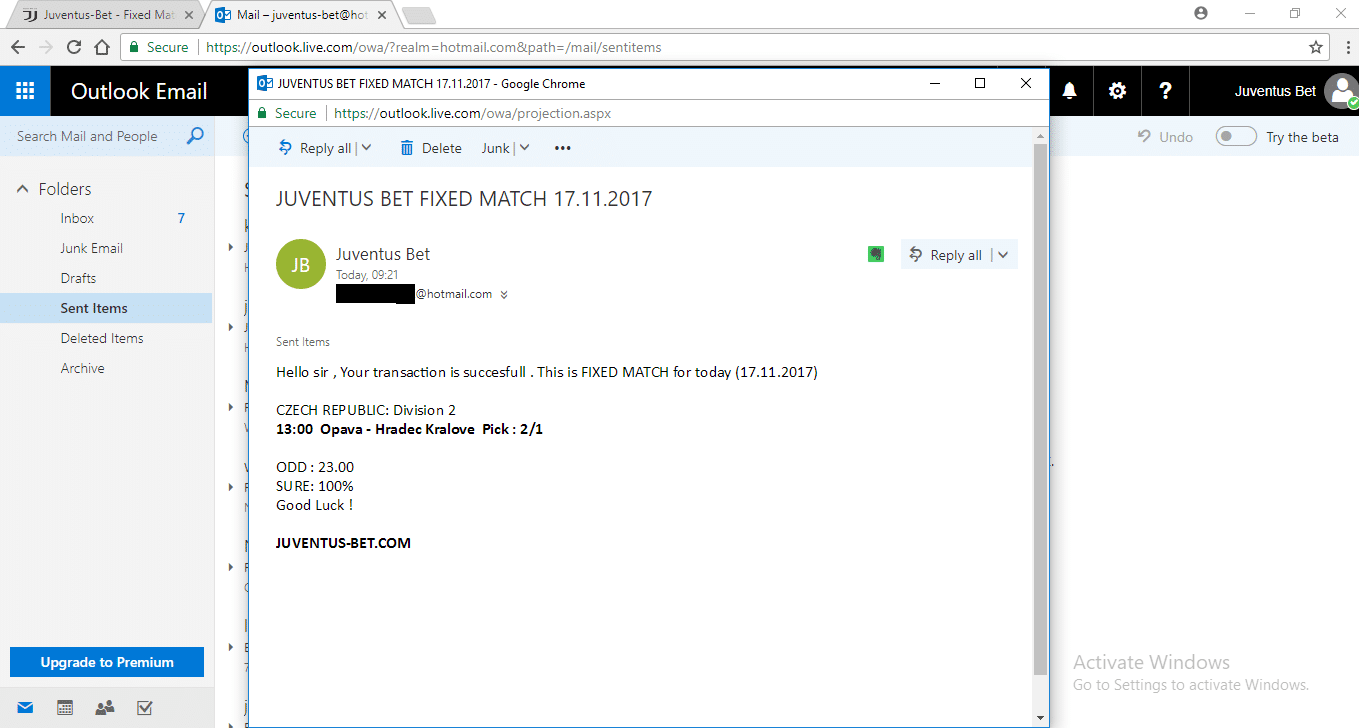Open the JB sender avatar circle

pos(301,265)
